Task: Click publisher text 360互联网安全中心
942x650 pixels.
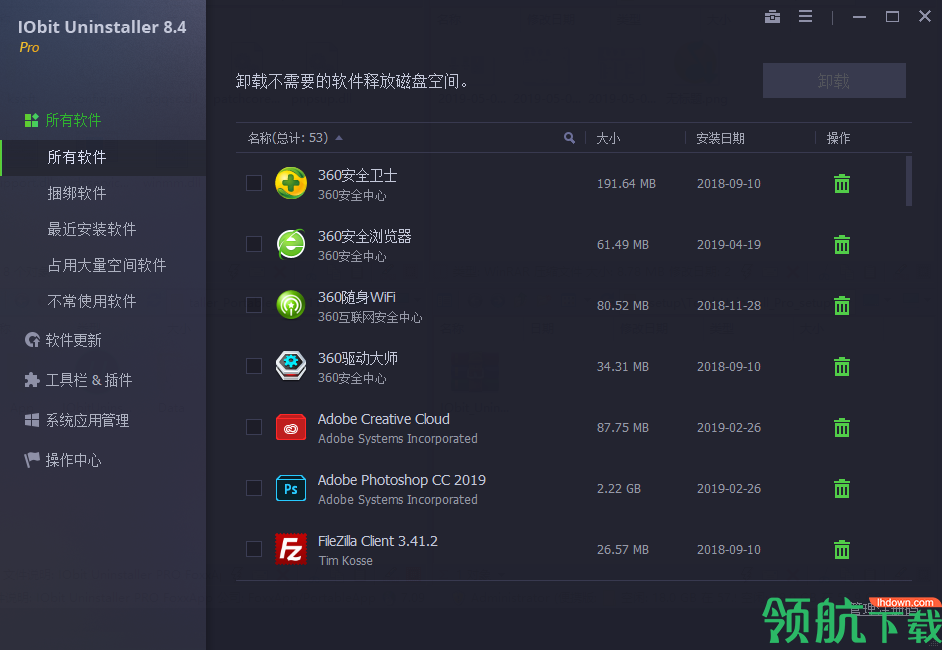Action: 370,317
